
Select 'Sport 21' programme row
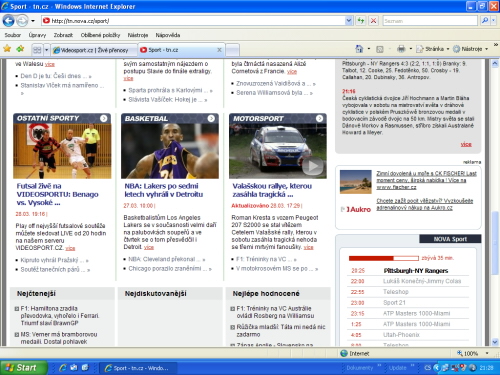tap(408, 302)
